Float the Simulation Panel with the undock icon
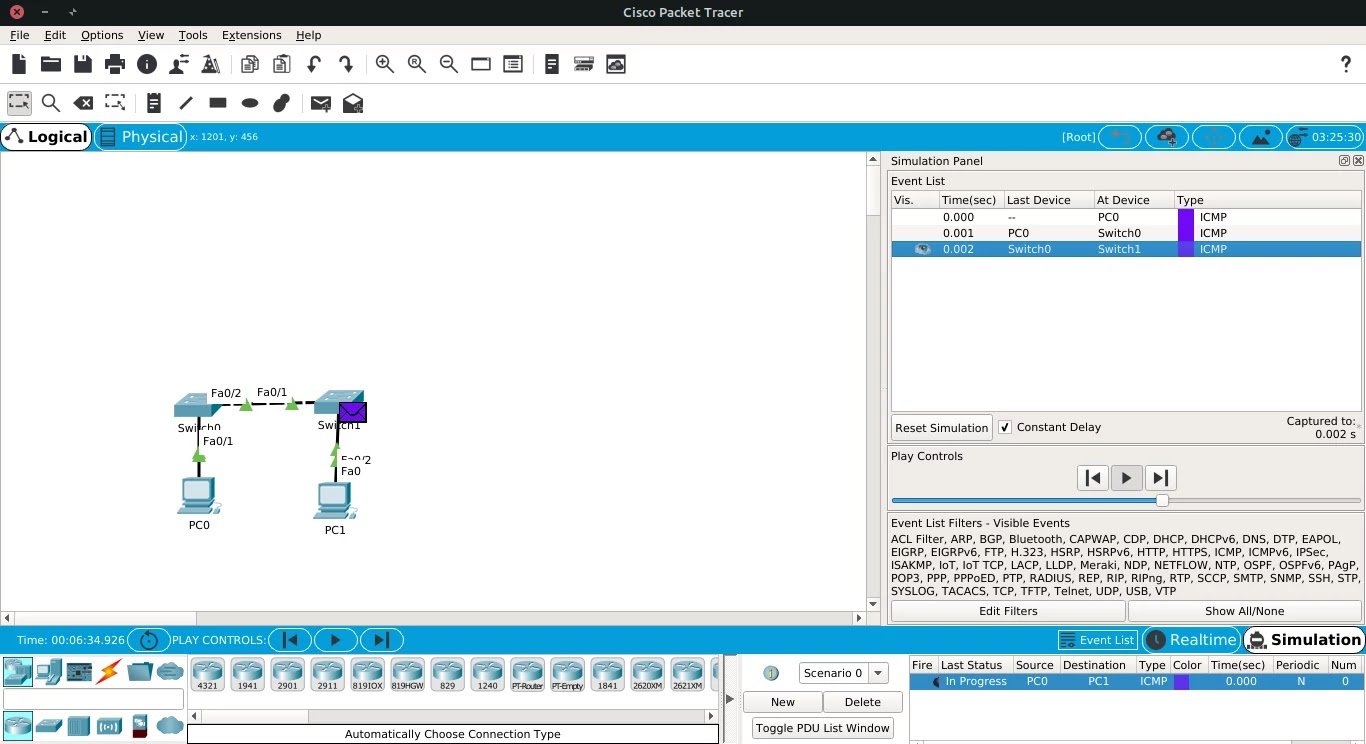 [x=1345, y=161]
